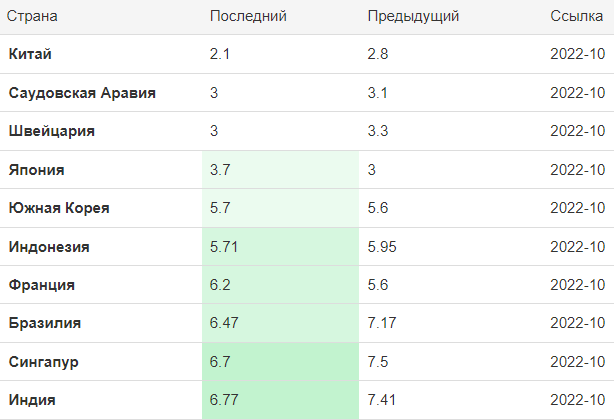Screen dimensions: 614x420
Task: Select the green 6.77 value cell
Action: click(280, 400)
